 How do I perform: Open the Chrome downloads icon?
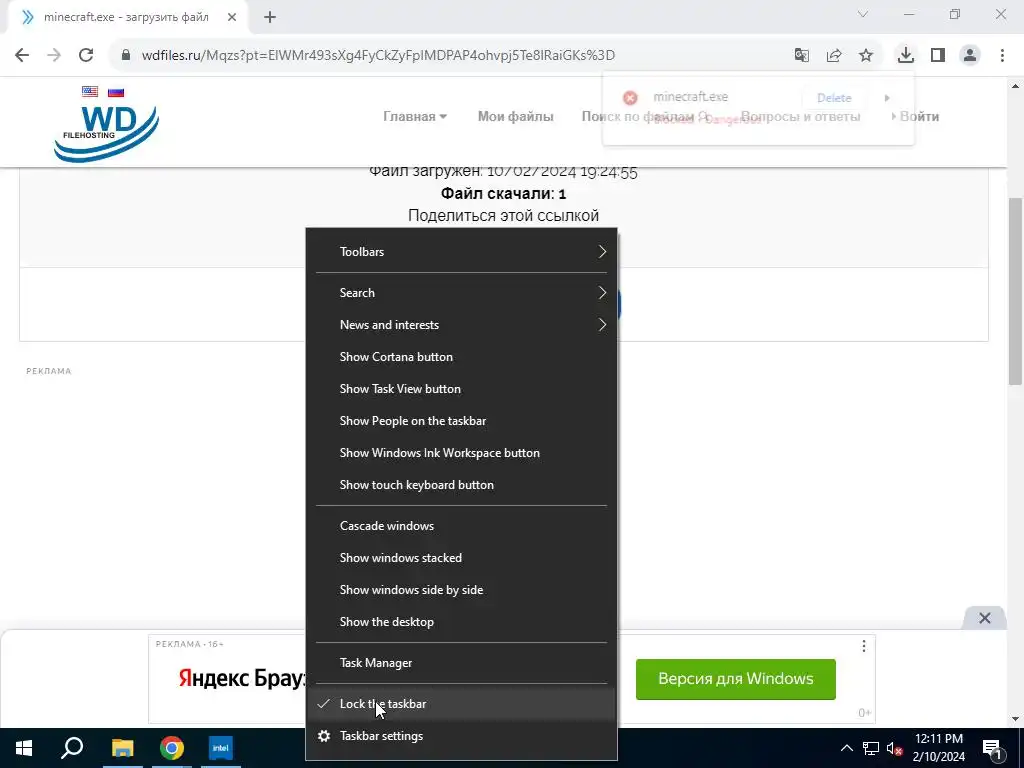[906, 56]
